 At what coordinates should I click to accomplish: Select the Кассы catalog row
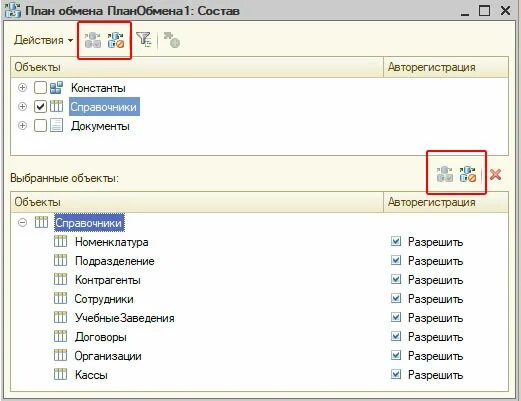pyautogui.click(x=91, y=375)
